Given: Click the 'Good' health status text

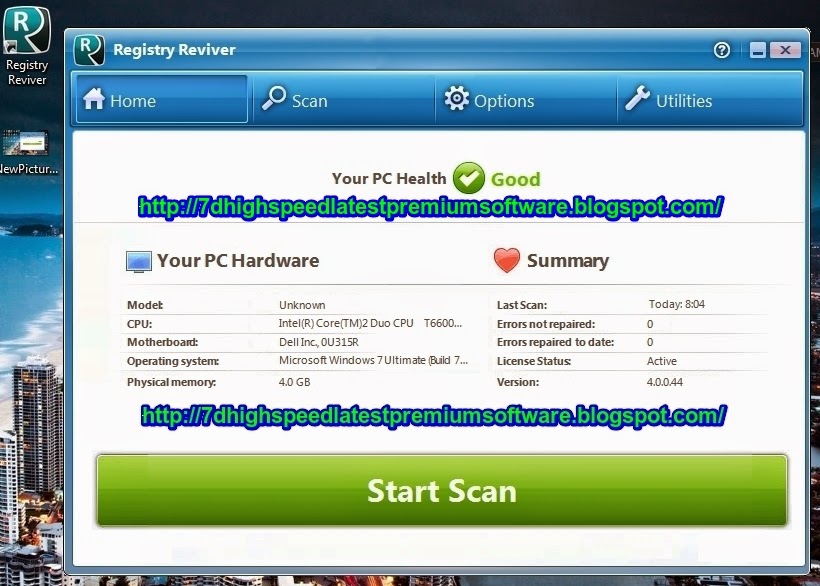Looking at the screenshot, I should [516, 179].
